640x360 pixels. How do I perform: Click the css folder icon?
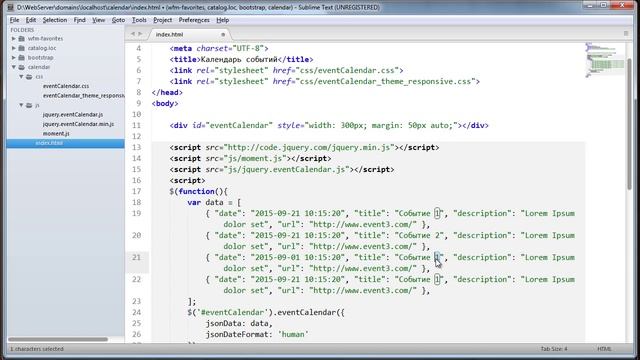pyautogui.click(x=29, y=76)
